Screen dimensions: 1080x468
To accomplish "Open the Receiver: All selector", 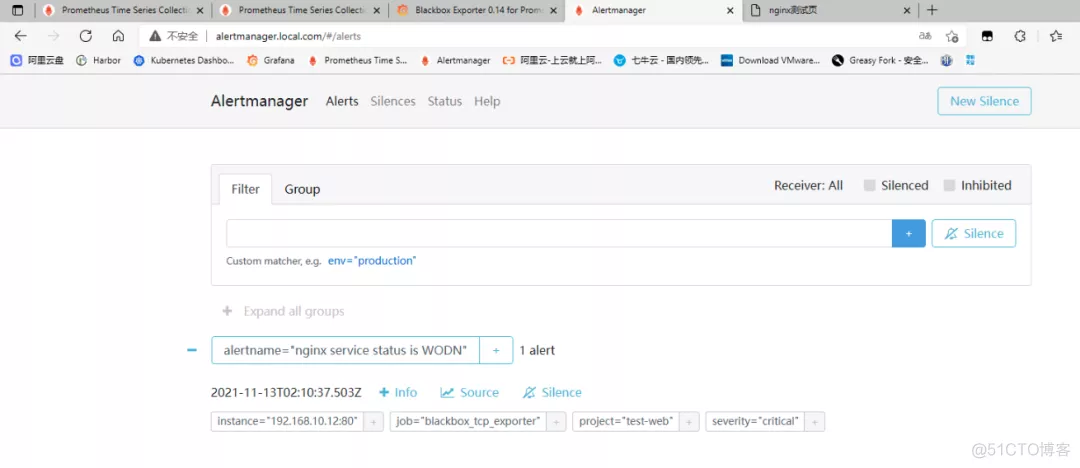I will [x=808, y=185].
